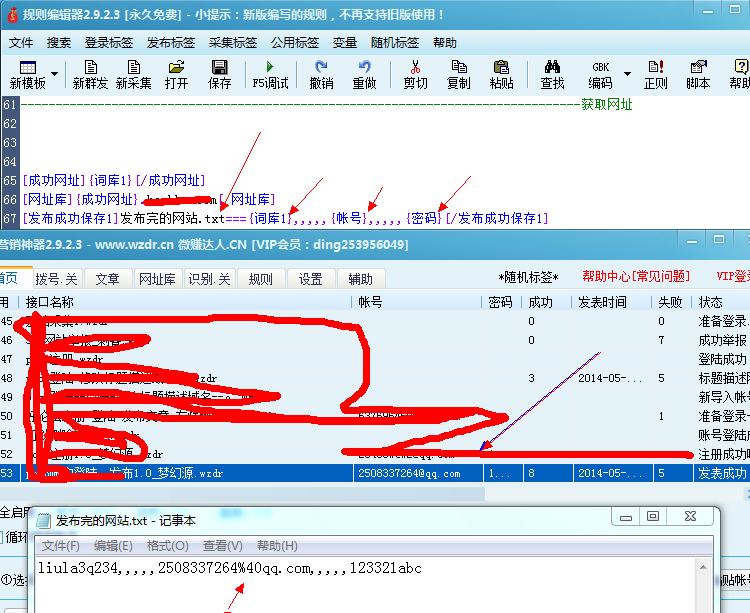Click the horizontal scrollbar under the table
This screenshot has width=750, height=613.
pyautogui.click(x=242, y=494)
